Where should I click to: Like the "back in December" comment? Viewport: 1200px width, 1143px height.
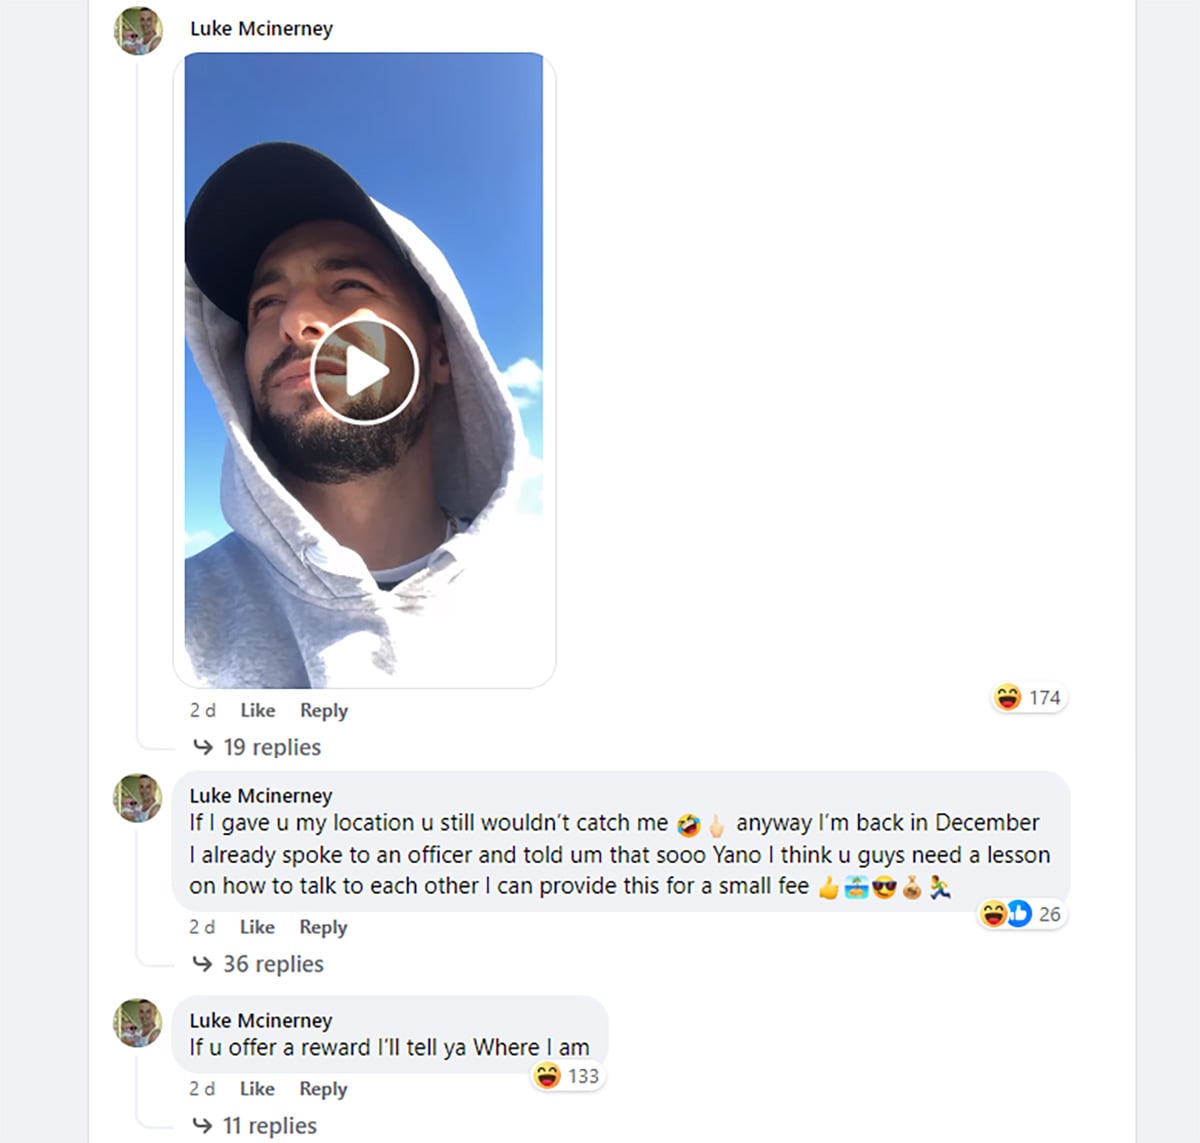pyautogui.click(x=257, y=927)
